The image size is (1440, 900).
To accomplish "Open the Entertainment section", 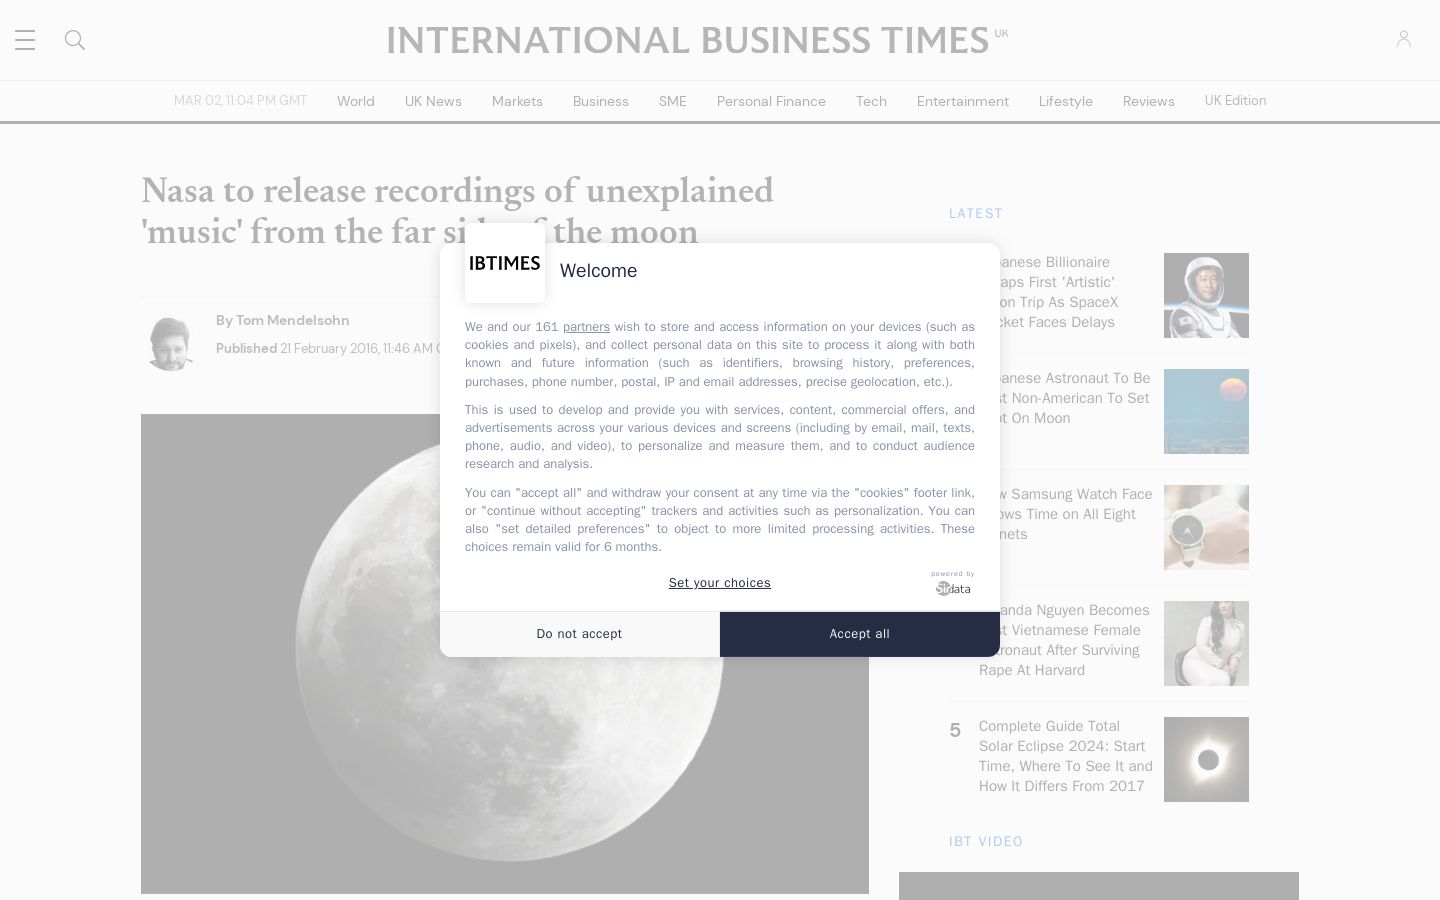I will [963, 101].
